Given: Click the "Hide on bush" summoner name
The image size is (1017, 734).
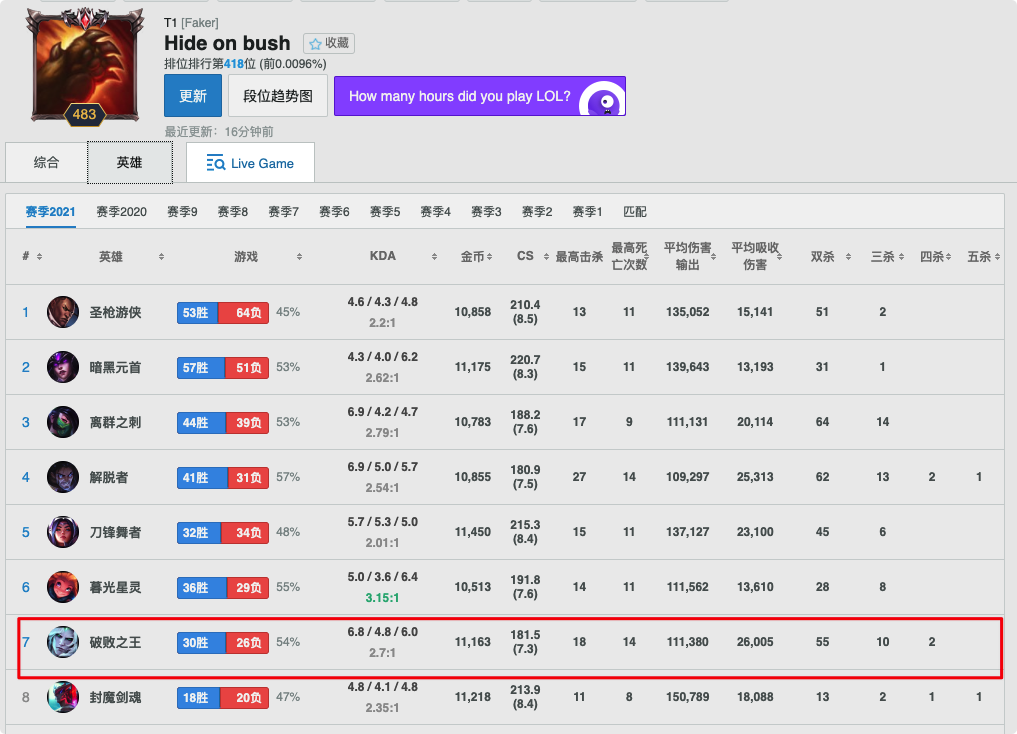Looking at the screenshot, I should (227, 43).
